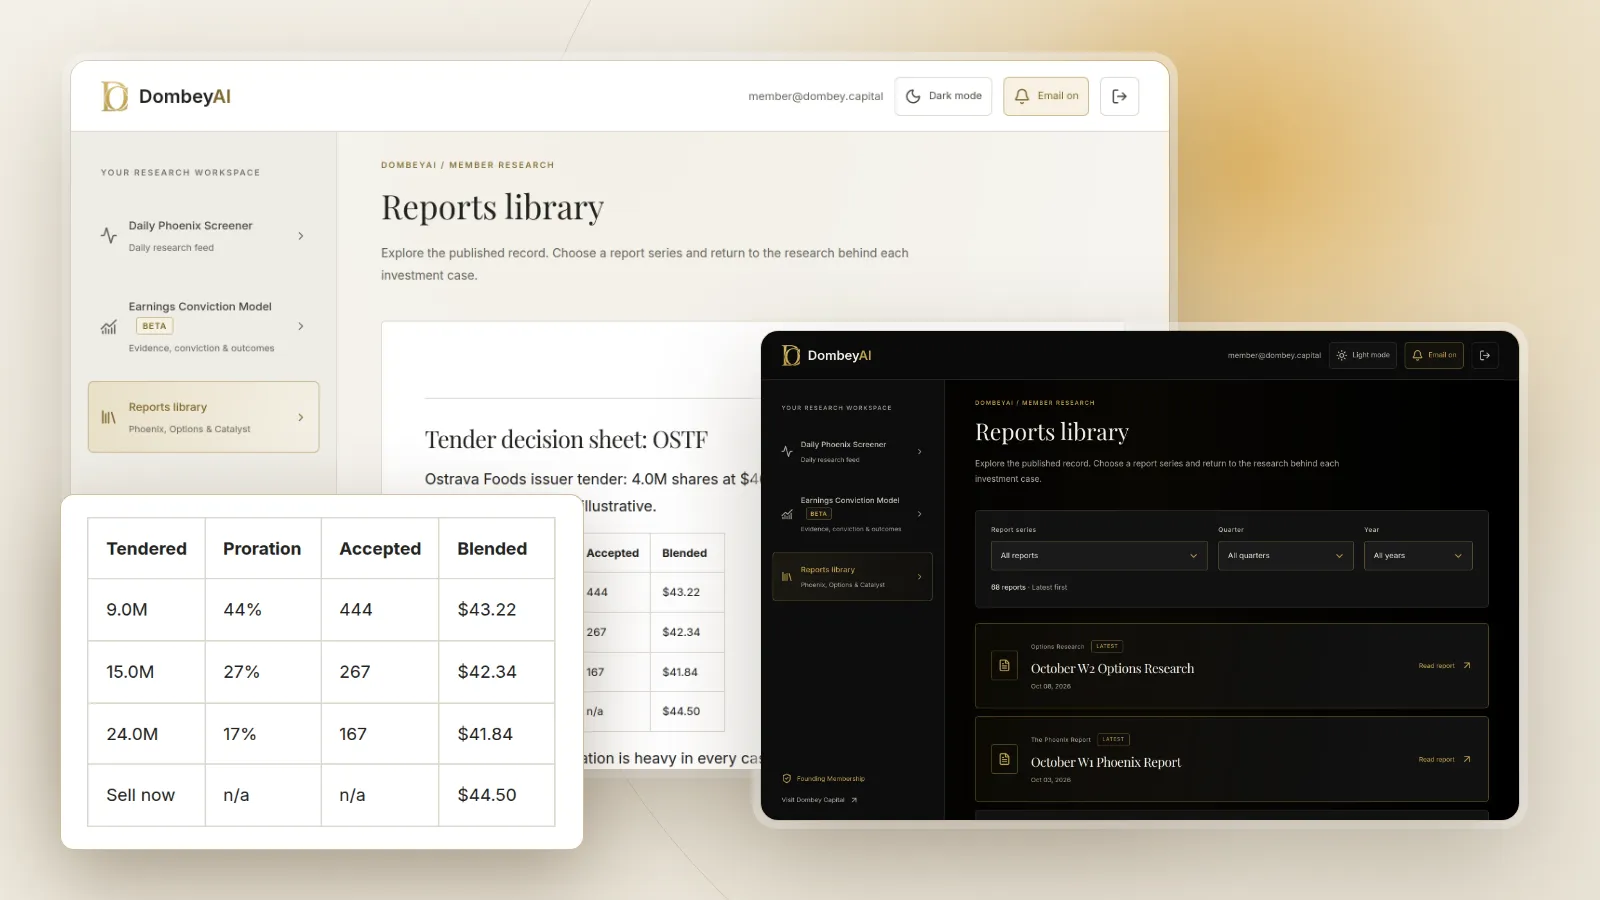The height and width of the screenshot is (900, 1600).
Task: Click the external arrow icon beside Visit Dombey Capital
Action: pos(854,800)
